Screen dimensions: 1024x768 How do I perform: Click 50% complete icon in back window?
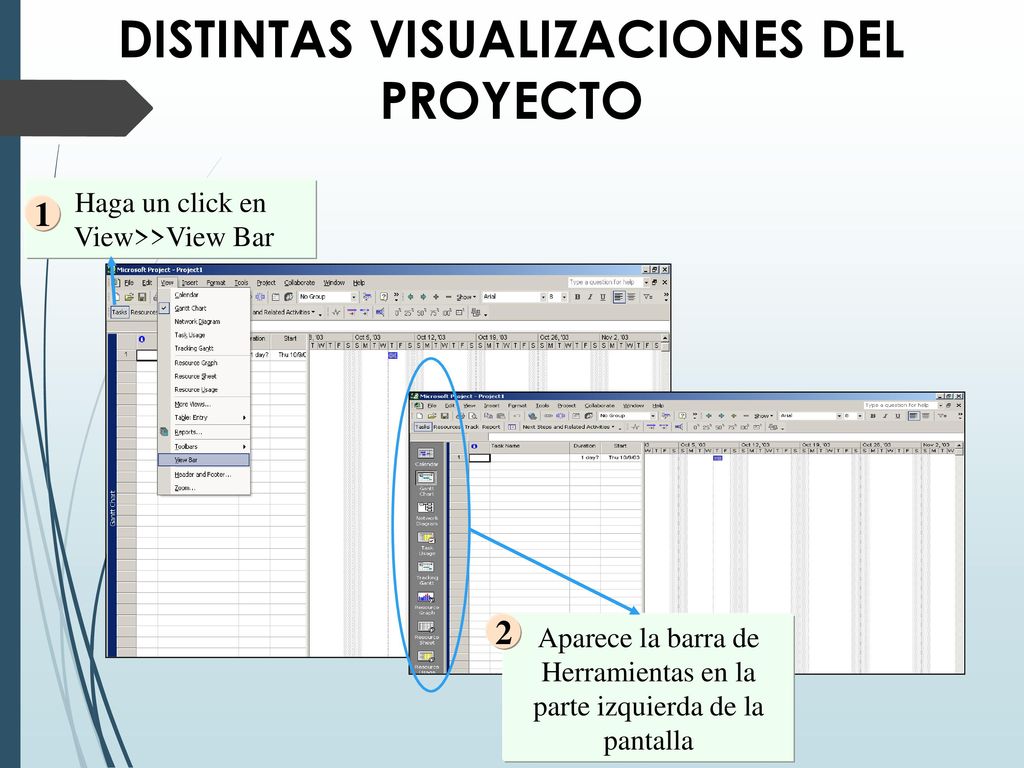click(x=421, y=313)
